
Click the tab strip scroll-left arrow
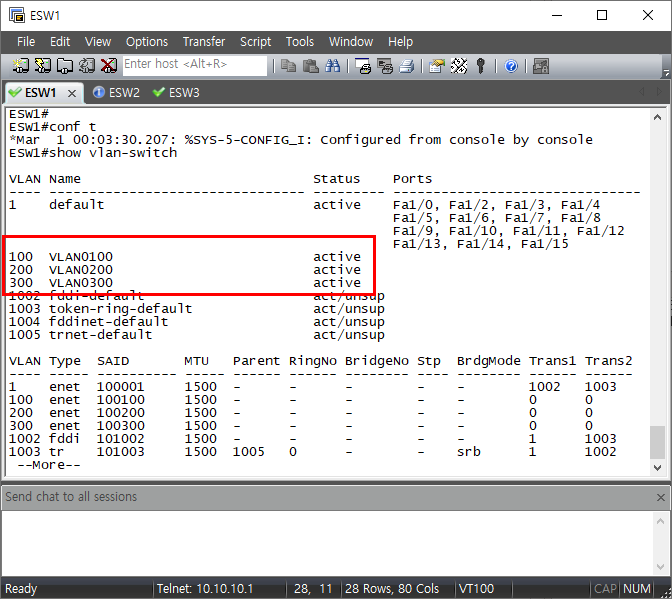coord(642,92)
